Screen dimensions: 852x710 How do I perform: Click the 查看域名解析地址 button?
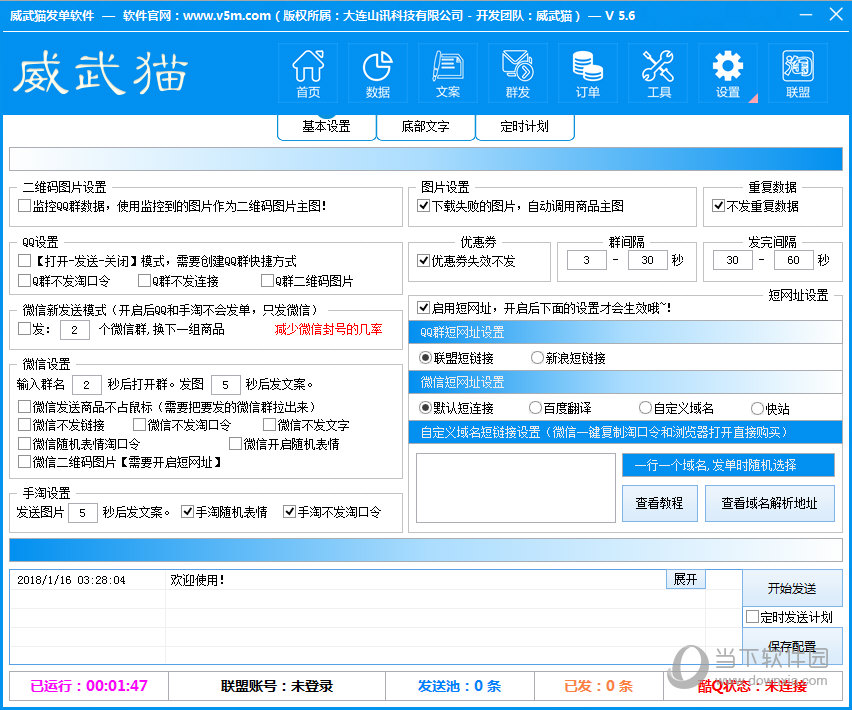pyautogui.click(x=769, y=504)
